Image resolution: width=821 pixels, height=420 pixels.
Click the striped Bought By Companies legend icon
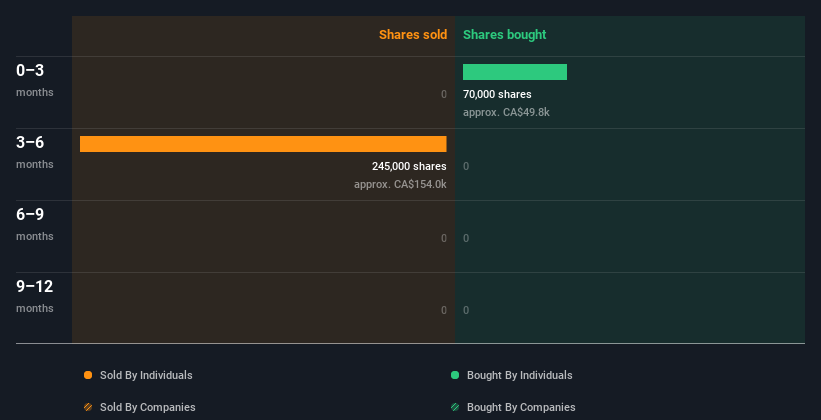(x=455, y=407)
